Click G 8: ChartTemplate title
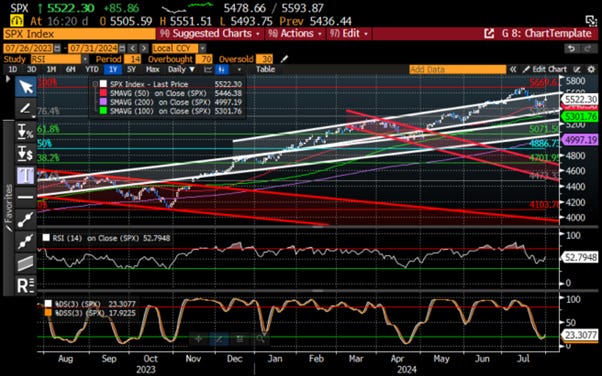The image size is (602, 376). [546, 34]
